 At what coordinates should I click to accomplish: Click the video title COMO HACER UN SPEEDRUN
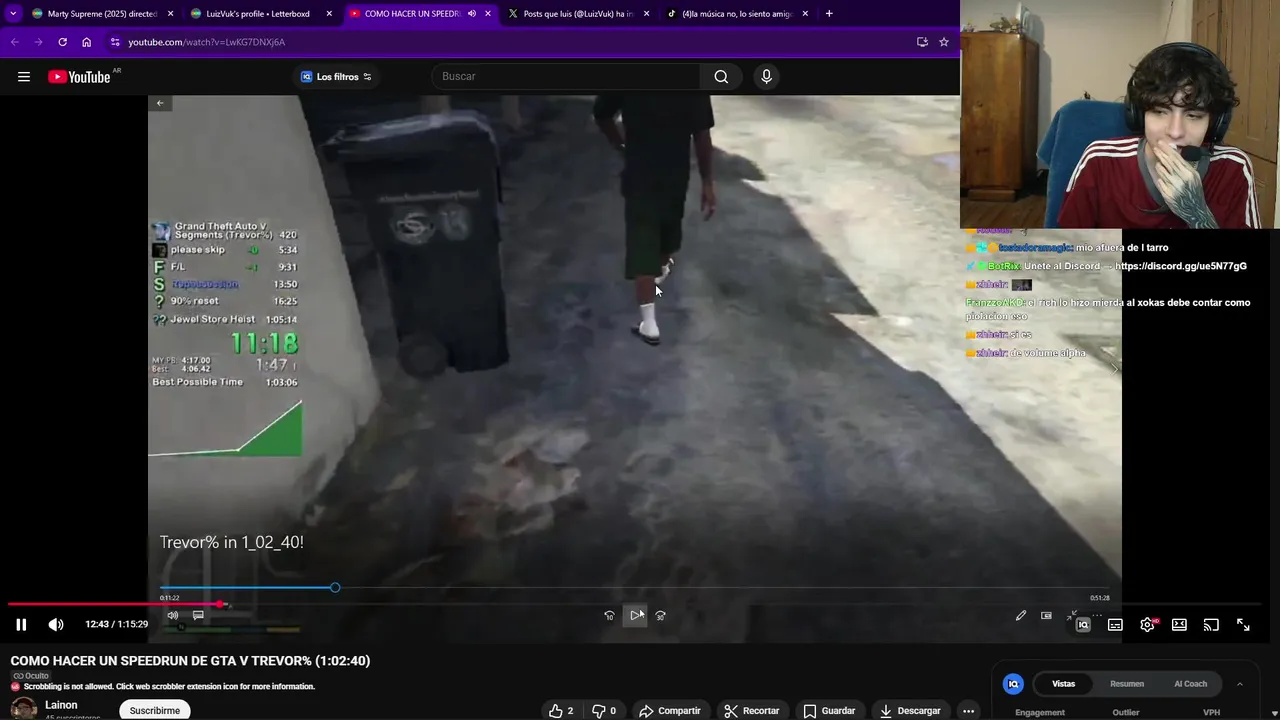tap(190, 661)
